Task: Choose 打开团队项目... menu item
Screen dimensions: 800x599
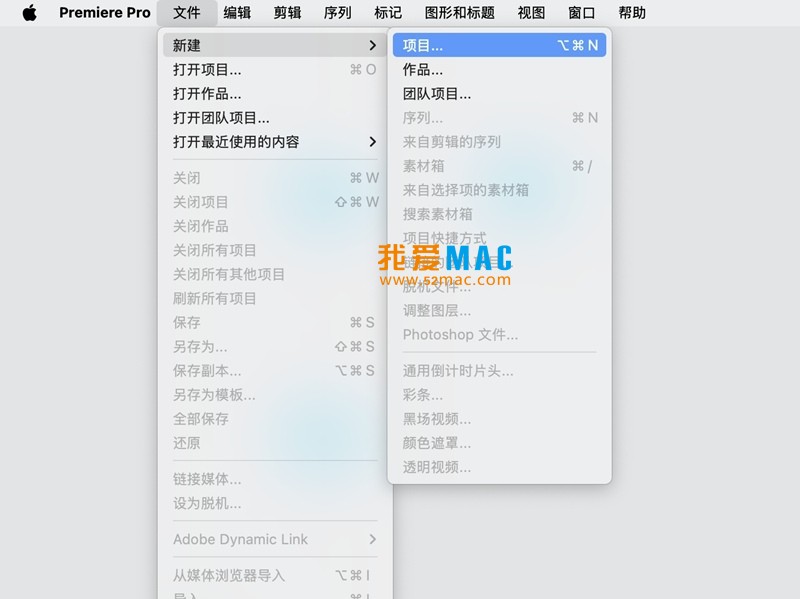Action: (x=275, y=118)
